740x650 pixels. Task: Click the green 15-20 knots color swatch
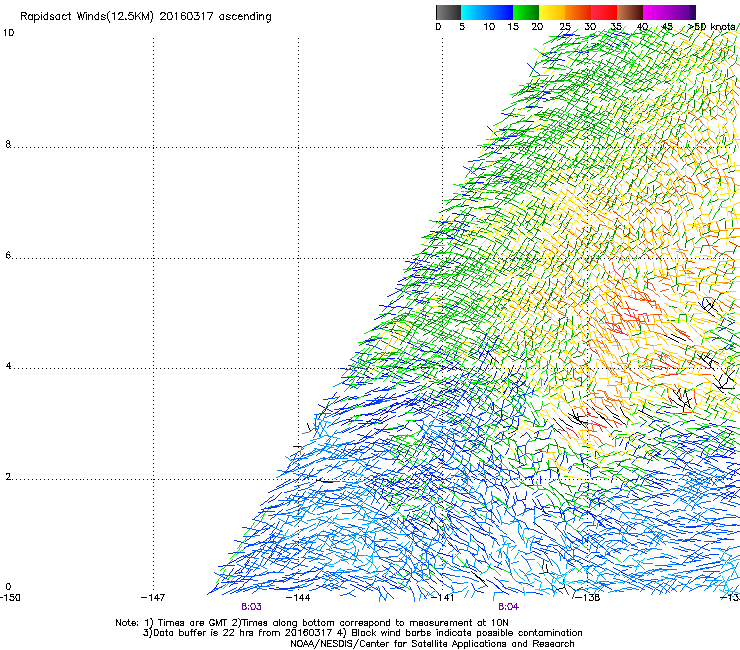coord(526,12)
